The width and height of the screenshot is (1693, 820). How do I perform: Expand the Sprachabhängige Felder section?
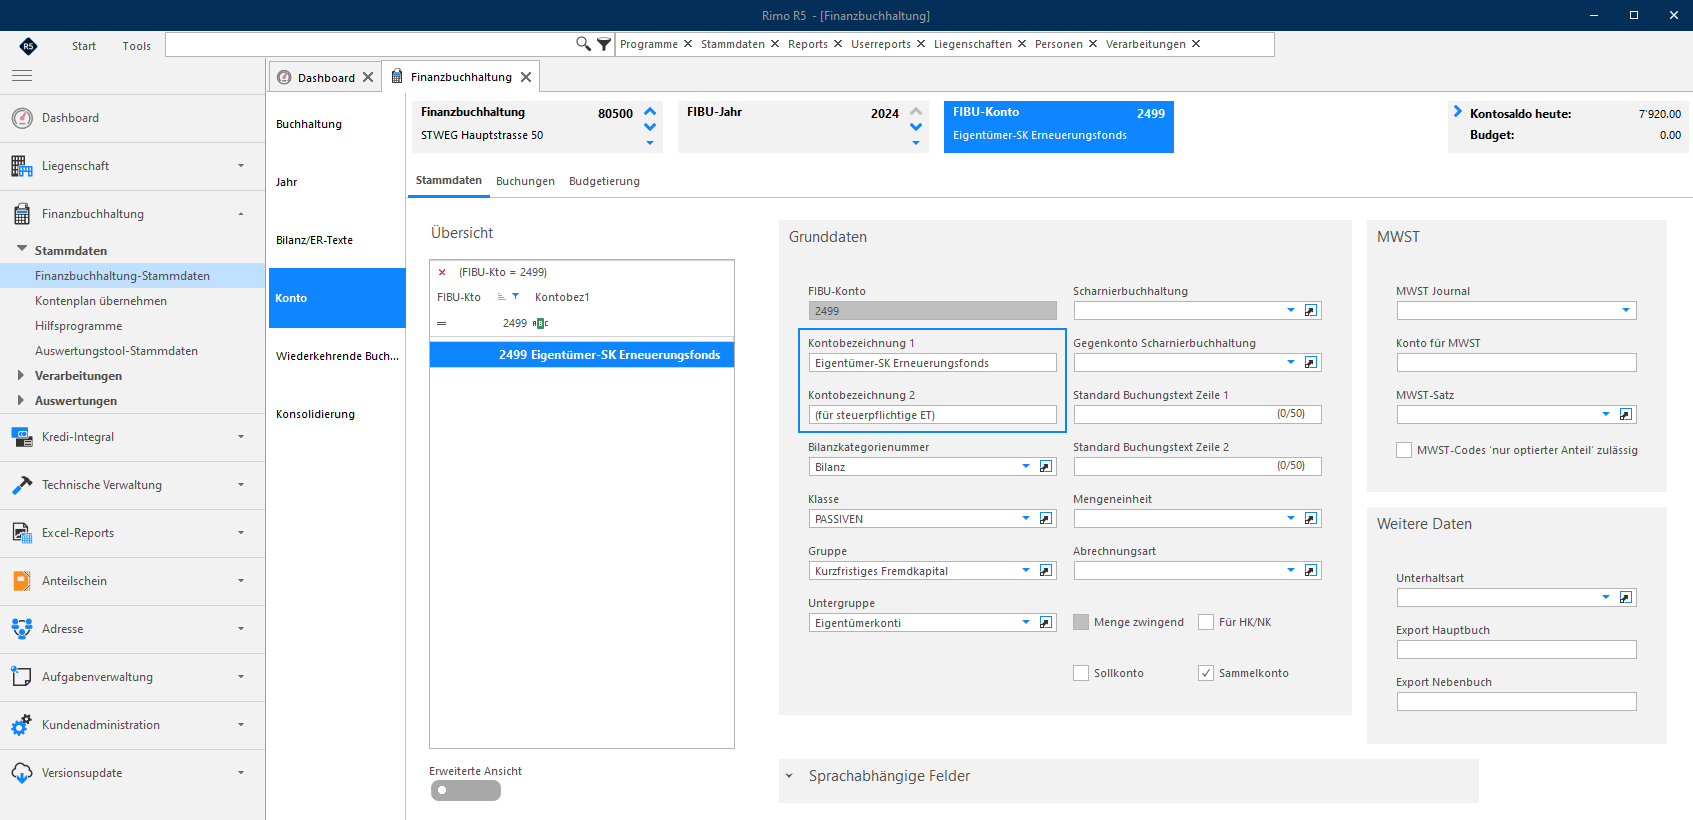[x=789, y=776]
